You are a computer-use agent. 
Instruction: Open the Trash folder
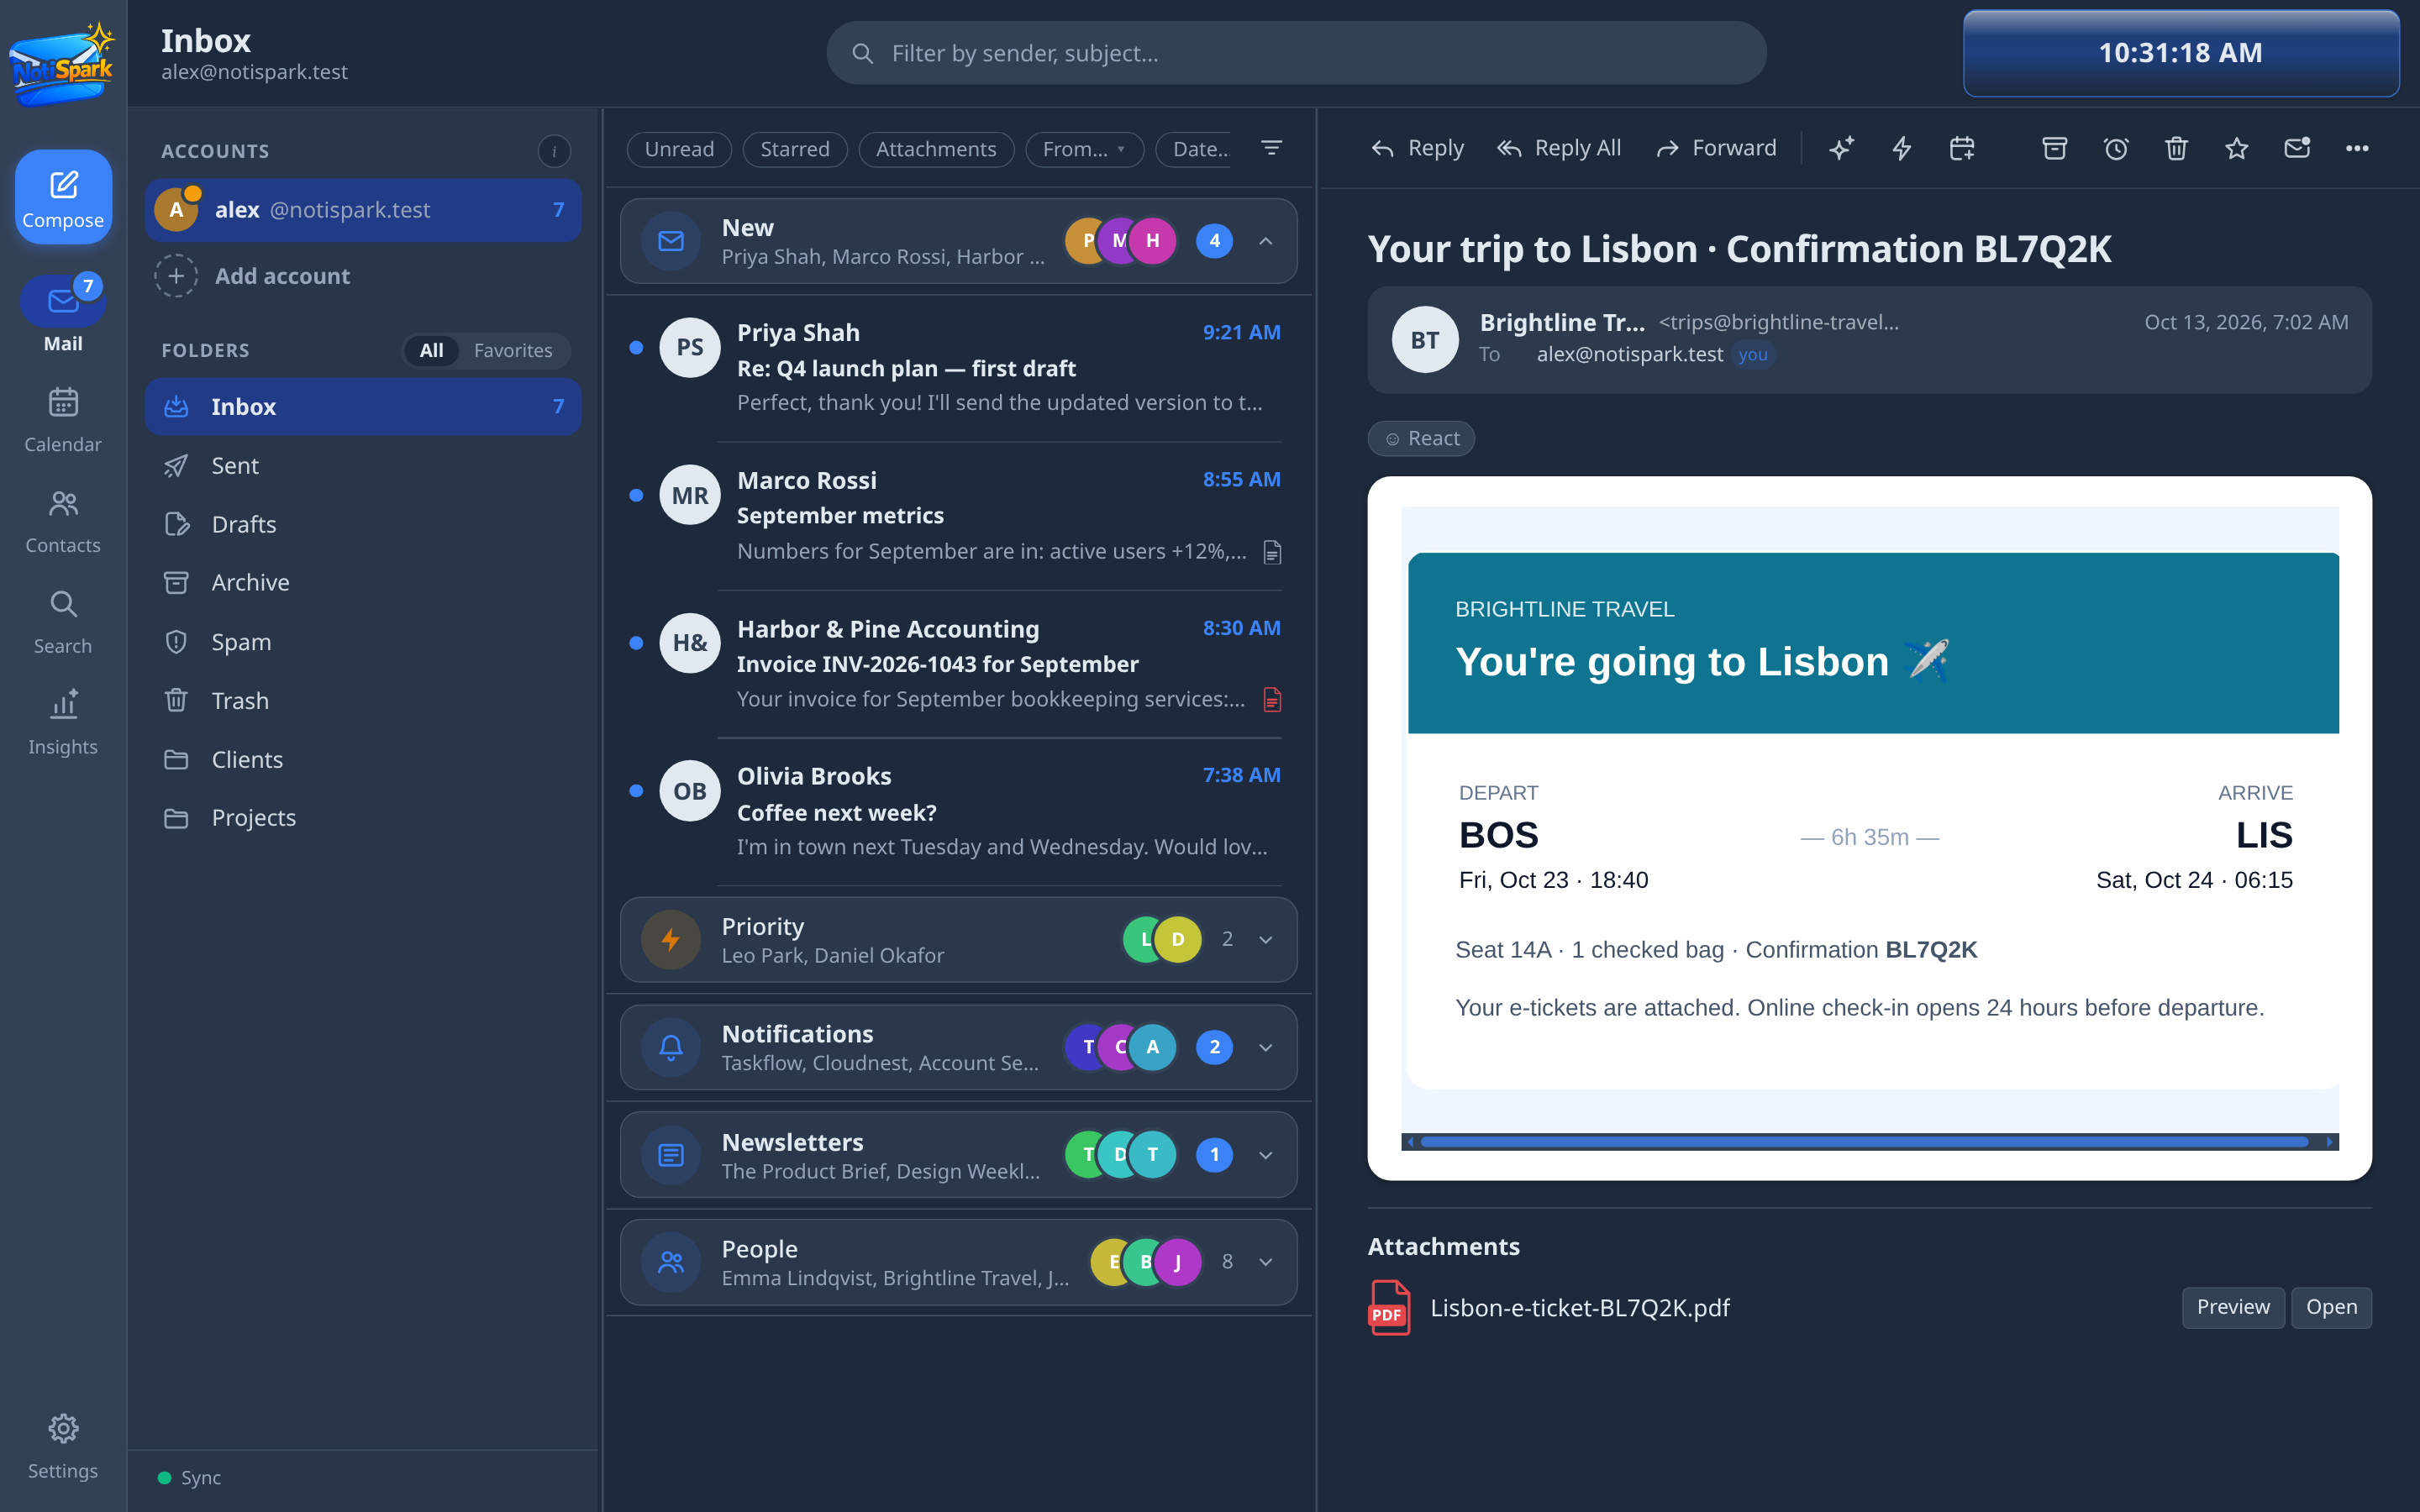click(363, 700)
